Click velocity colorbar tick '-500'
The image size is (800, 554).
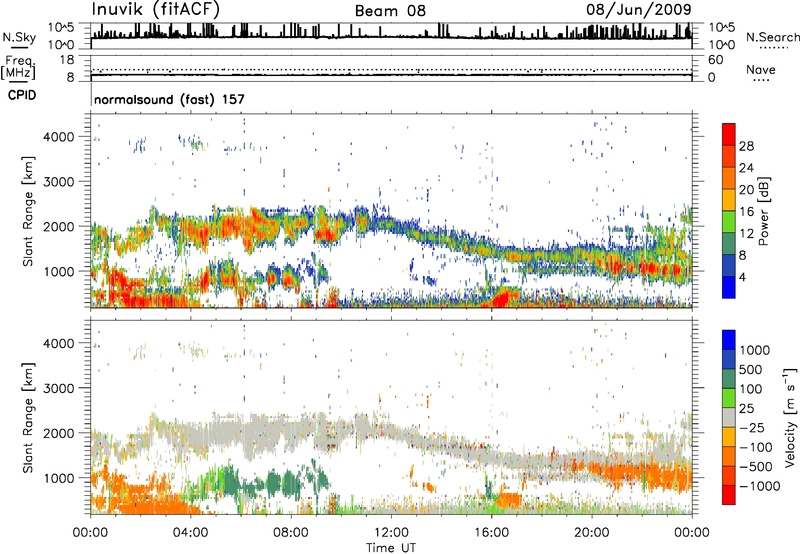[x=756, y=466]
